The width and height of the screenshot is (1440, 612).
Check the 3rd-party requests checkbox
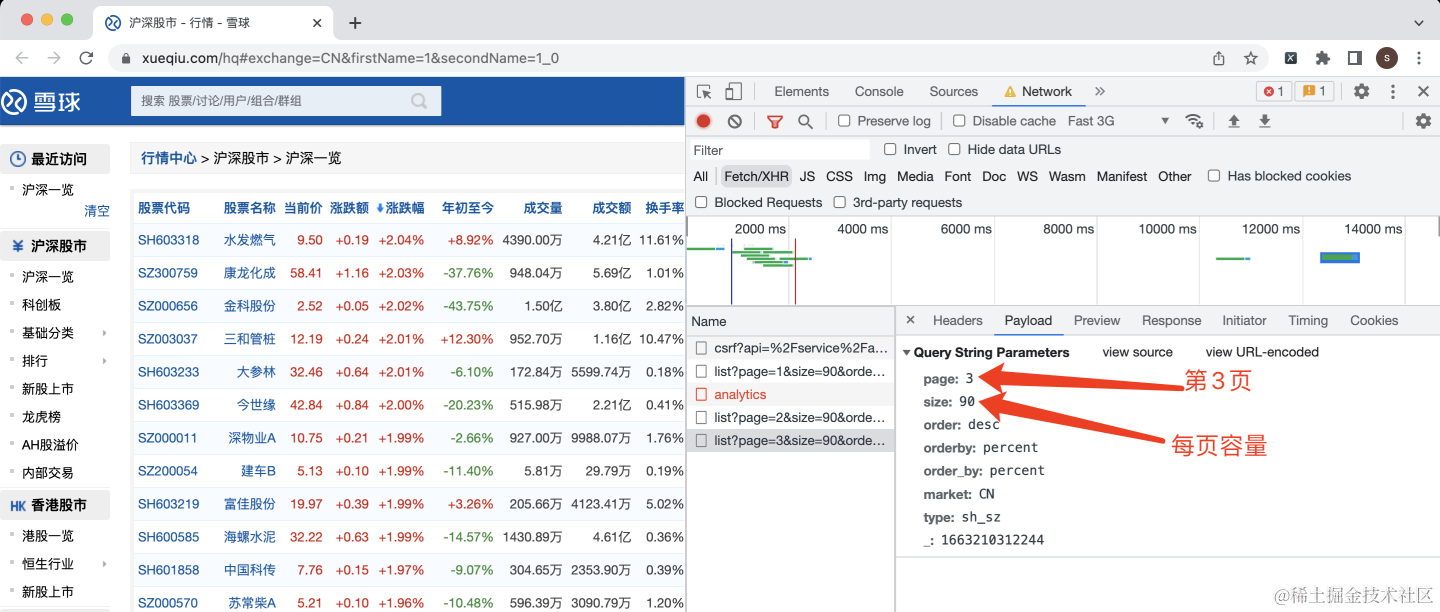(x=839, y=202)
